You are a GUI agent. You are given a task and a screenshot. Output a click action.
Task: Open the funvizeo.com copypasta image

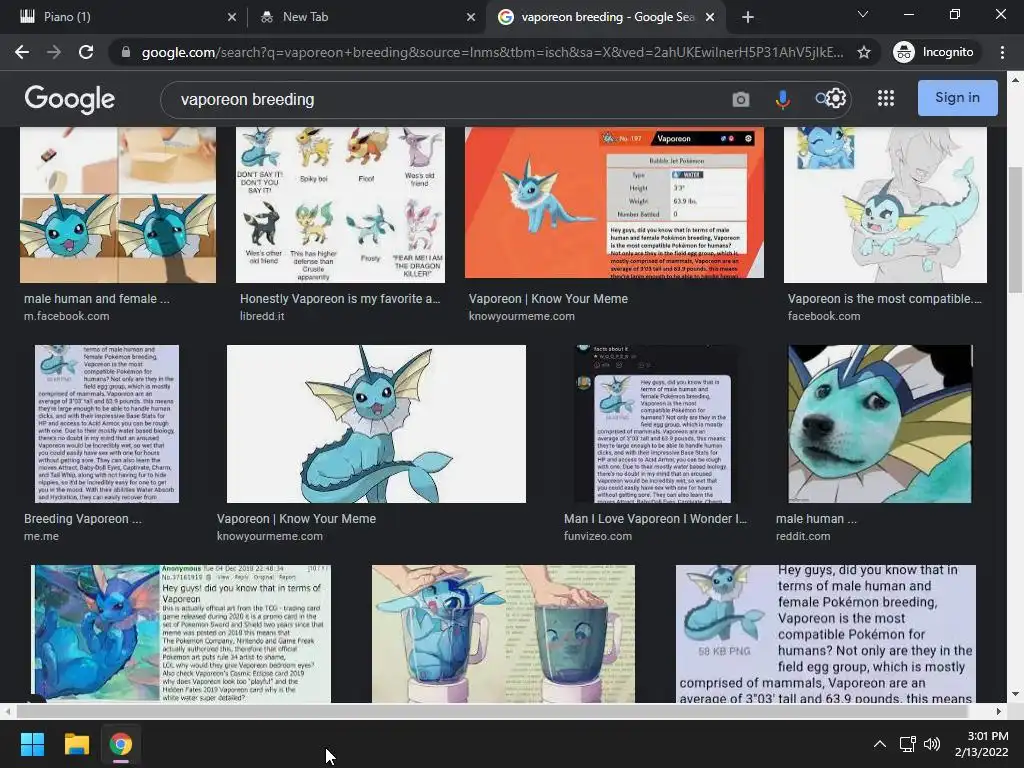click(657, 424)
